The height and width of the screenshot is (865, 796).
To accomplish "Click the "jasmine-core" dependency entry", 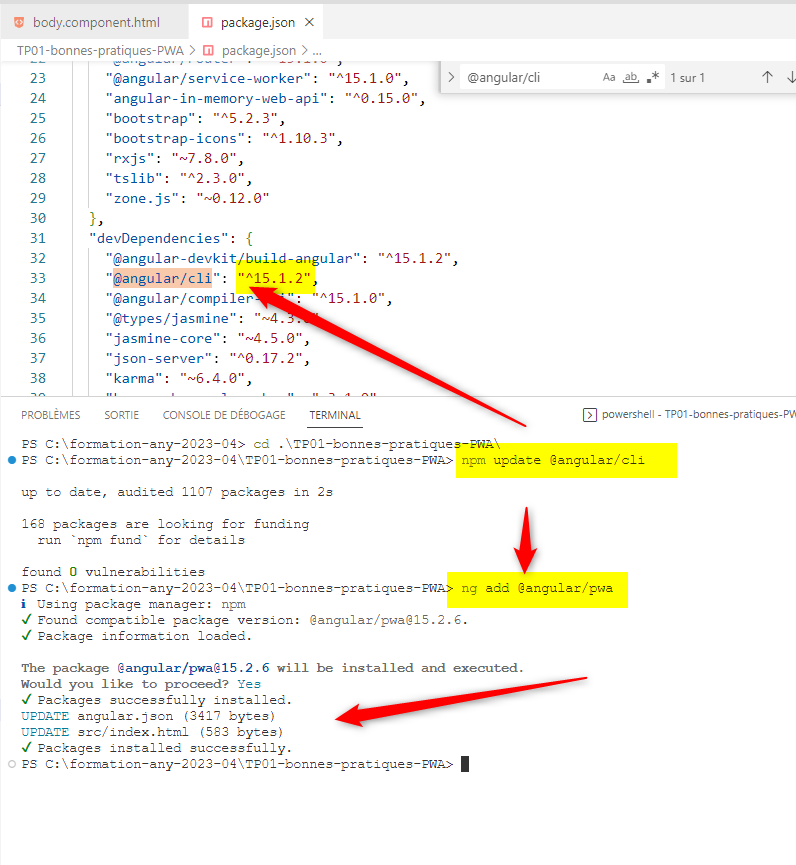I will [207, 338].
